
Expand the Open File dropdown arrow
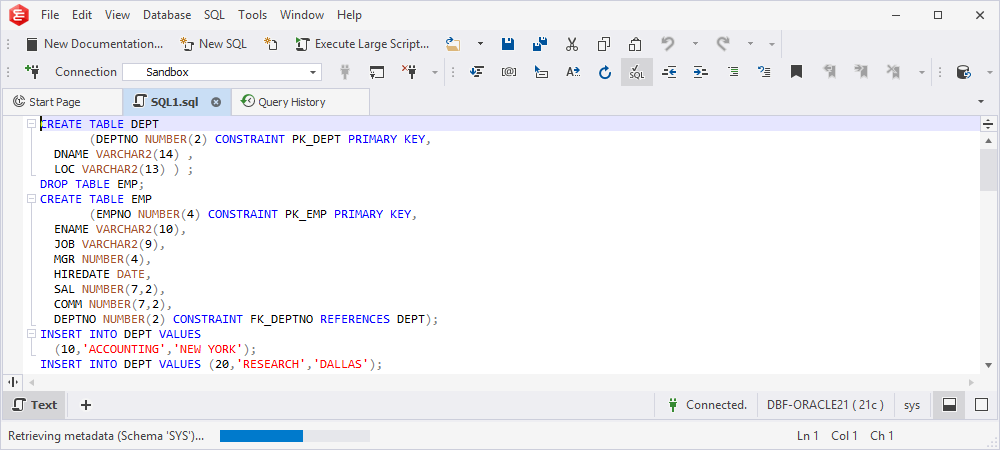click(x=480, y=44)
